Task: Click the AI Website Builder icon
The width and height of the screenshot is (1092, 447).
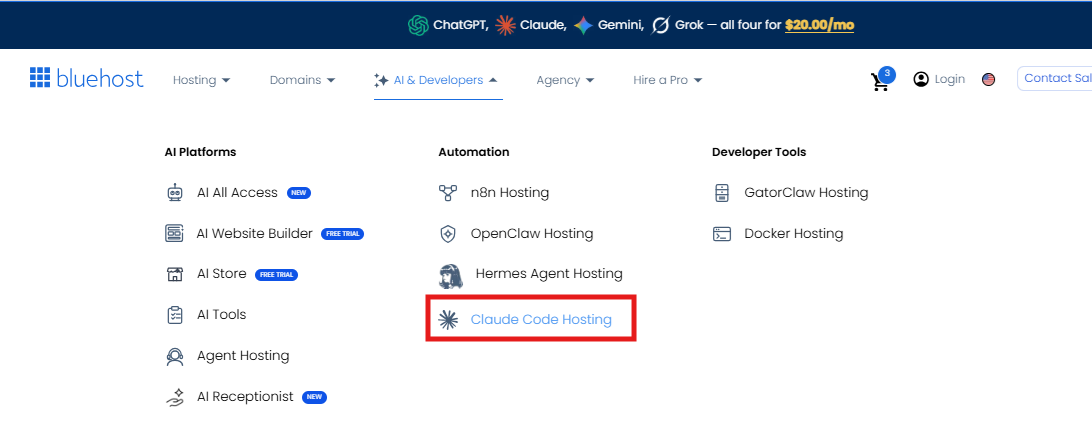Action: (174, 233)
